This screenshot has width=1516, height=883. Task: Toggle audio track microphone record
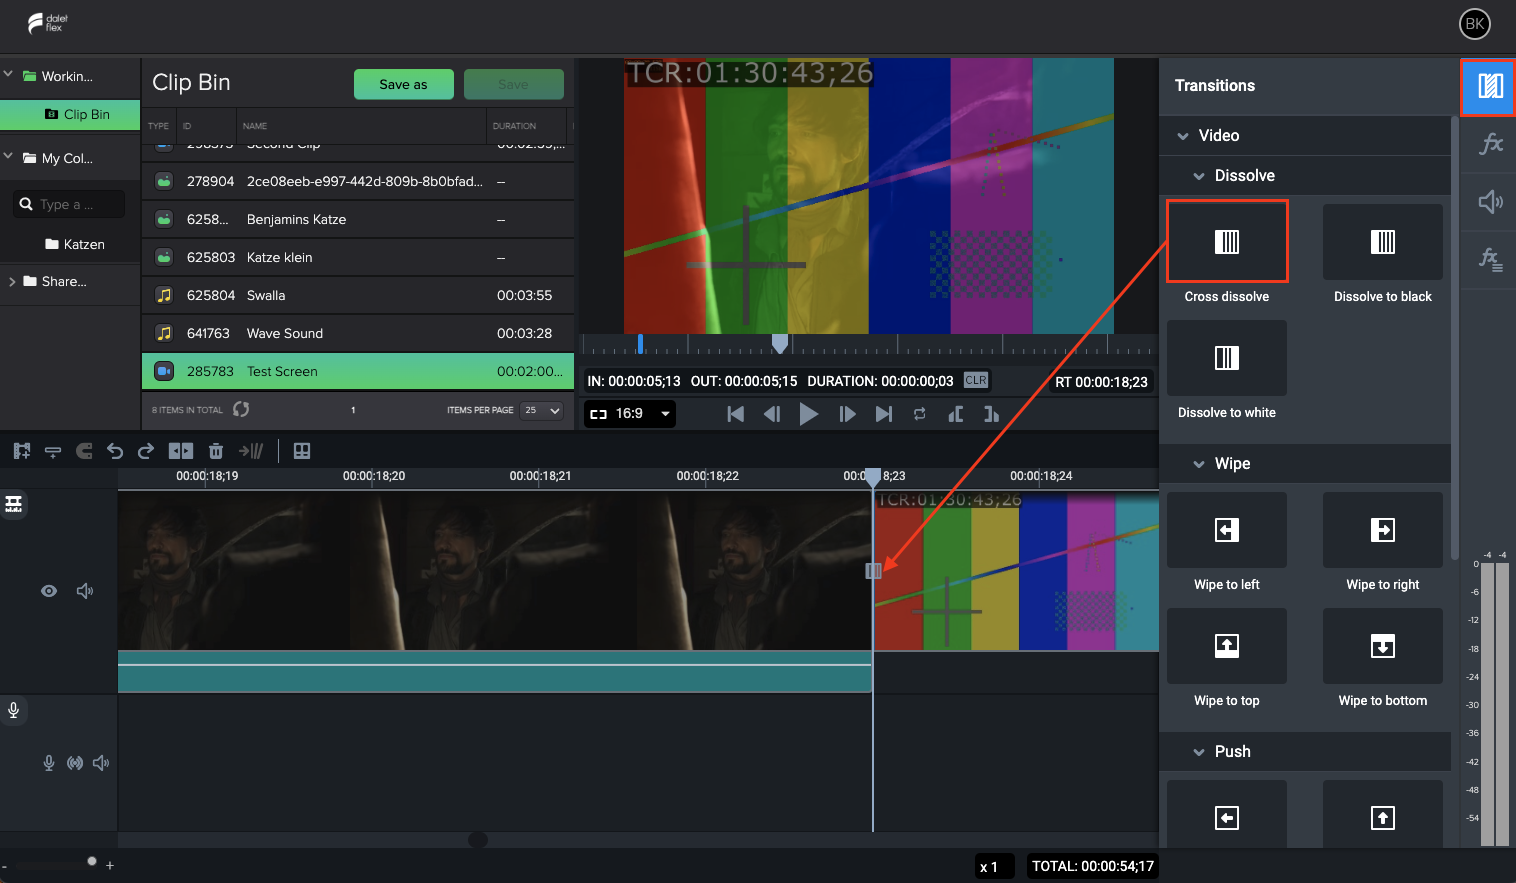[48, 763]
